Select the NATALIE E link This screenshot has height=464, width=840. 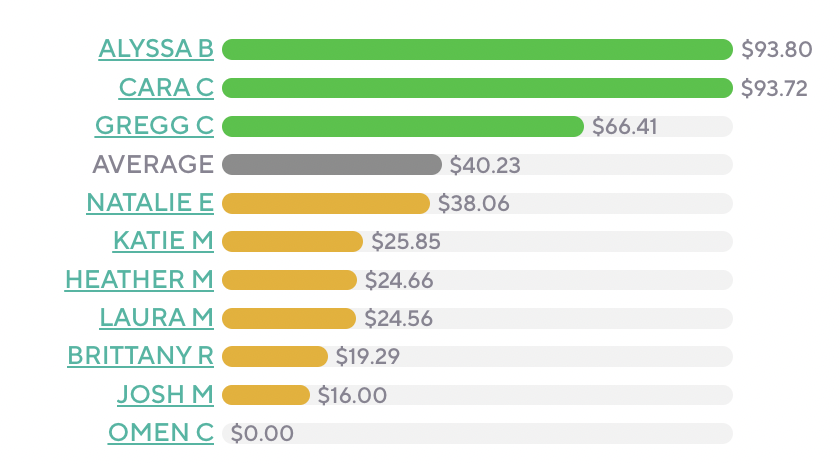point(150,203)
